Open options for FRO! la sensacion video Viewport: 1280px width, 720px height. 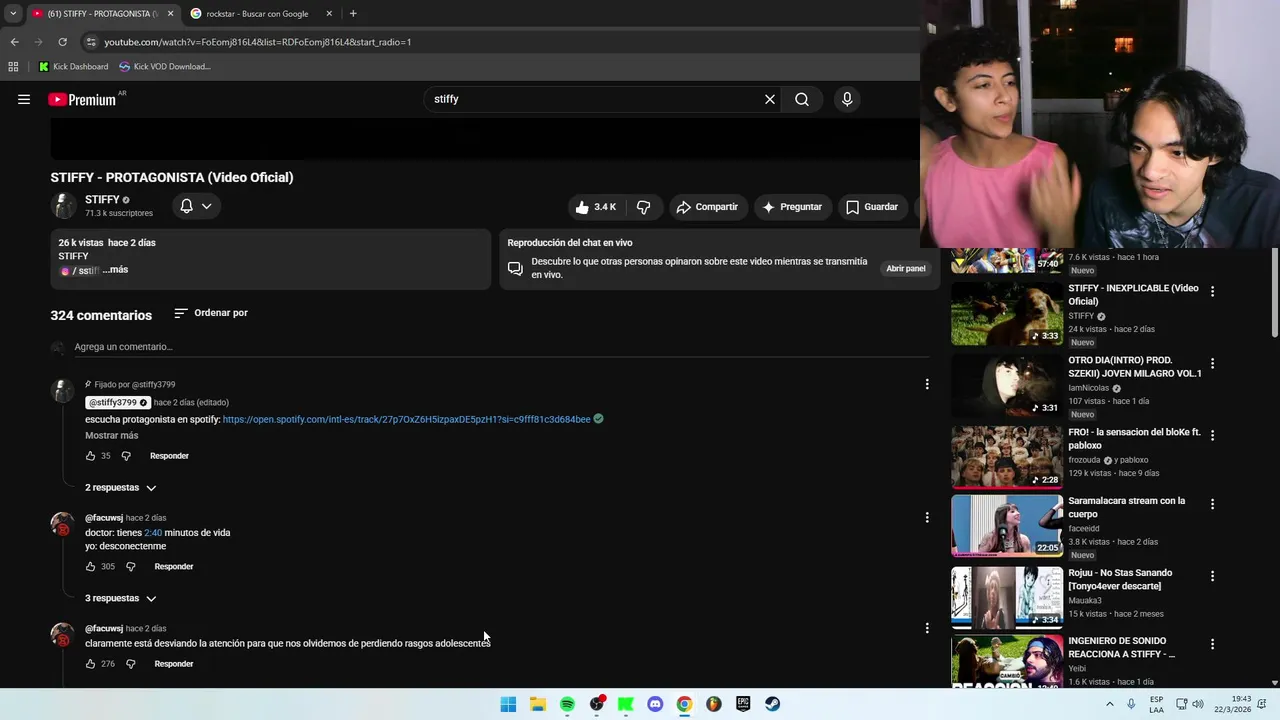(x=1212, y=435)
